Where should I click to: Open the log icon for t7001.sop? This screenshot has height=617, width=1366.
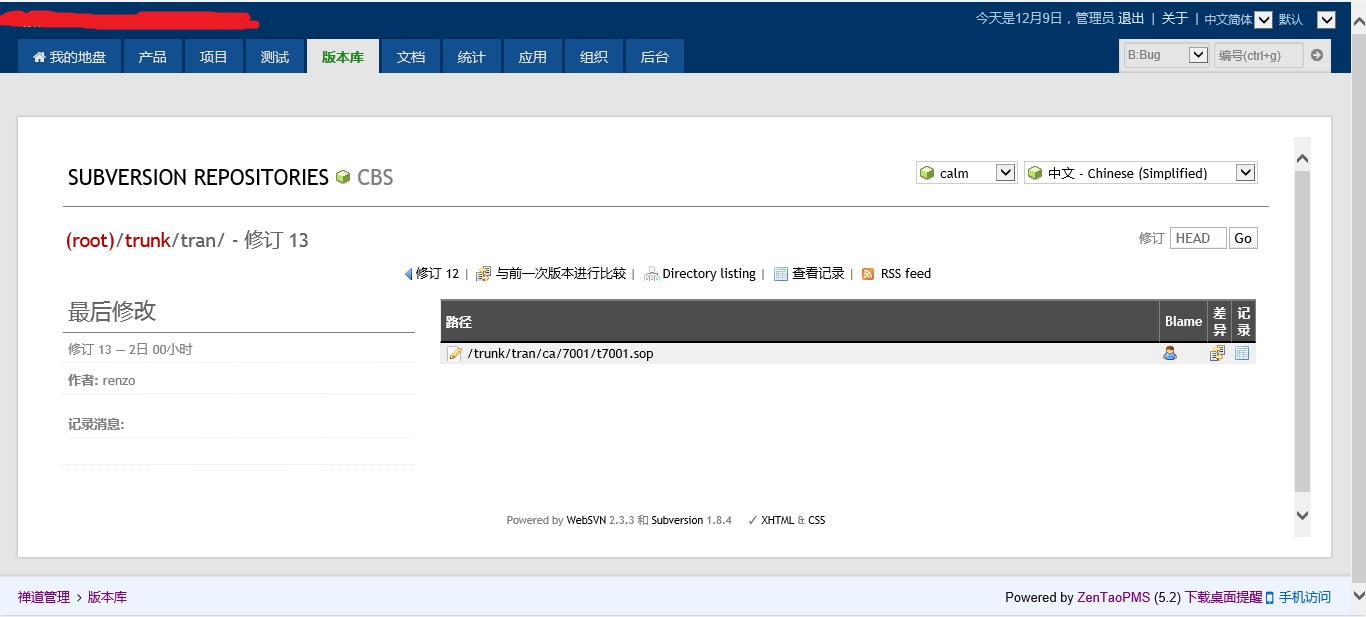point(1242,353)
